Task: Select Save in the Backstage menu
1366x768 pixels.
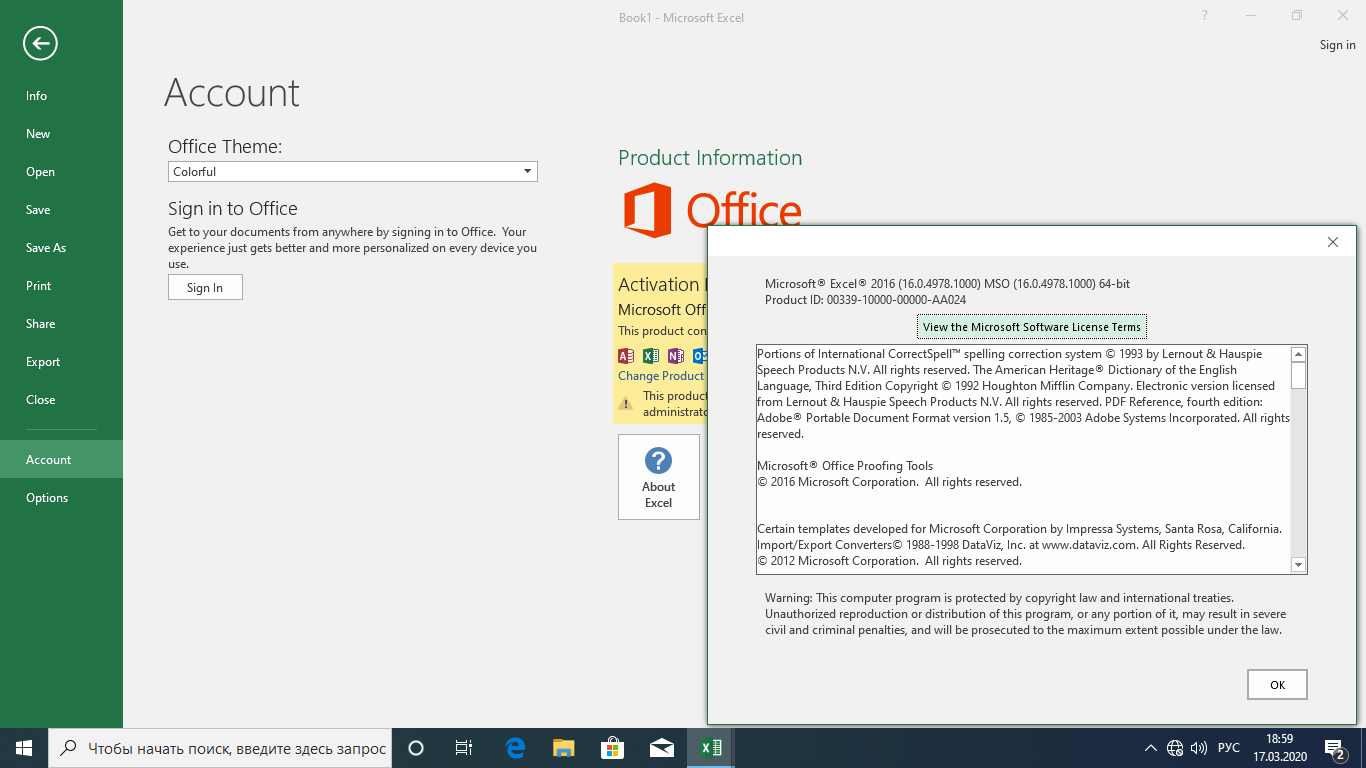Action: [61, 210]
